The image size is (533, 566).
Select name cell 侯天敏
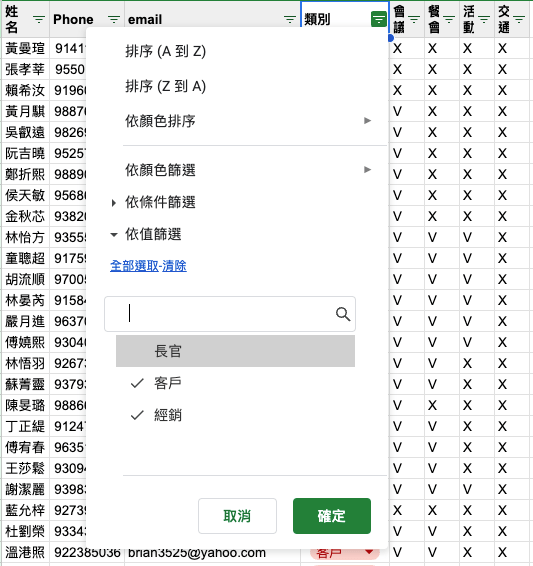tap(25, 195)
